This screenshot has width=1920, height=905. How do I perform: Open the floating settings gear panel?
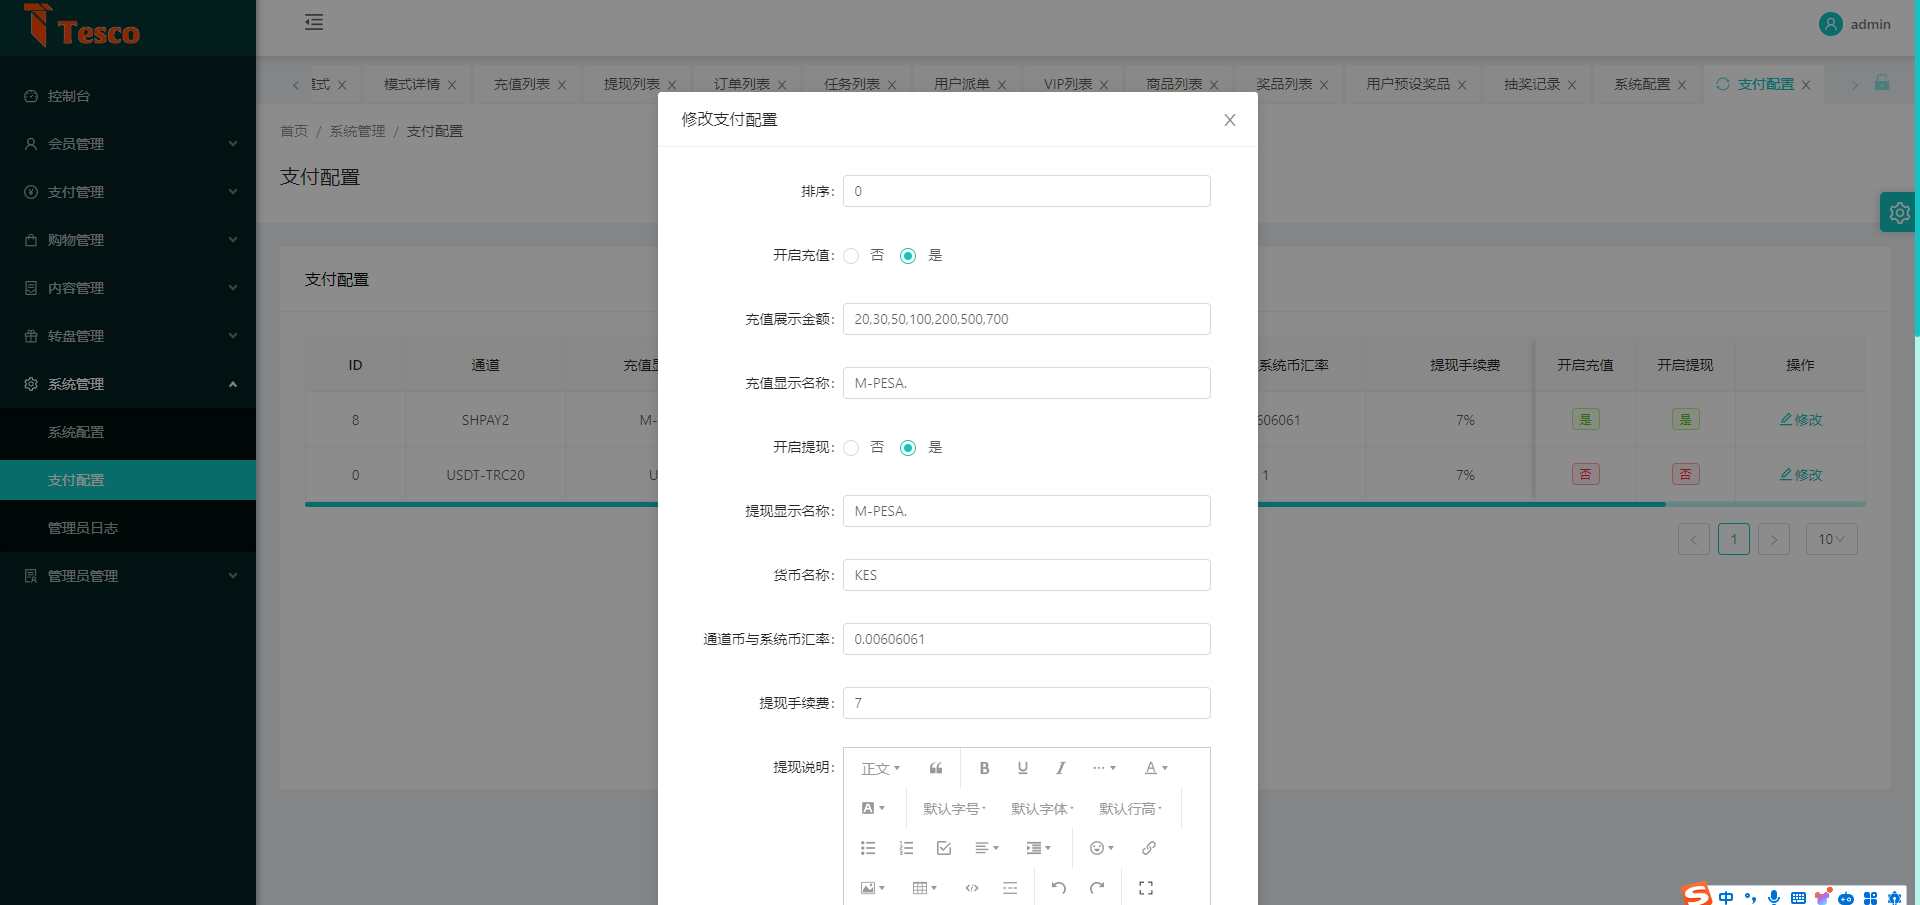pos(1899,212)
